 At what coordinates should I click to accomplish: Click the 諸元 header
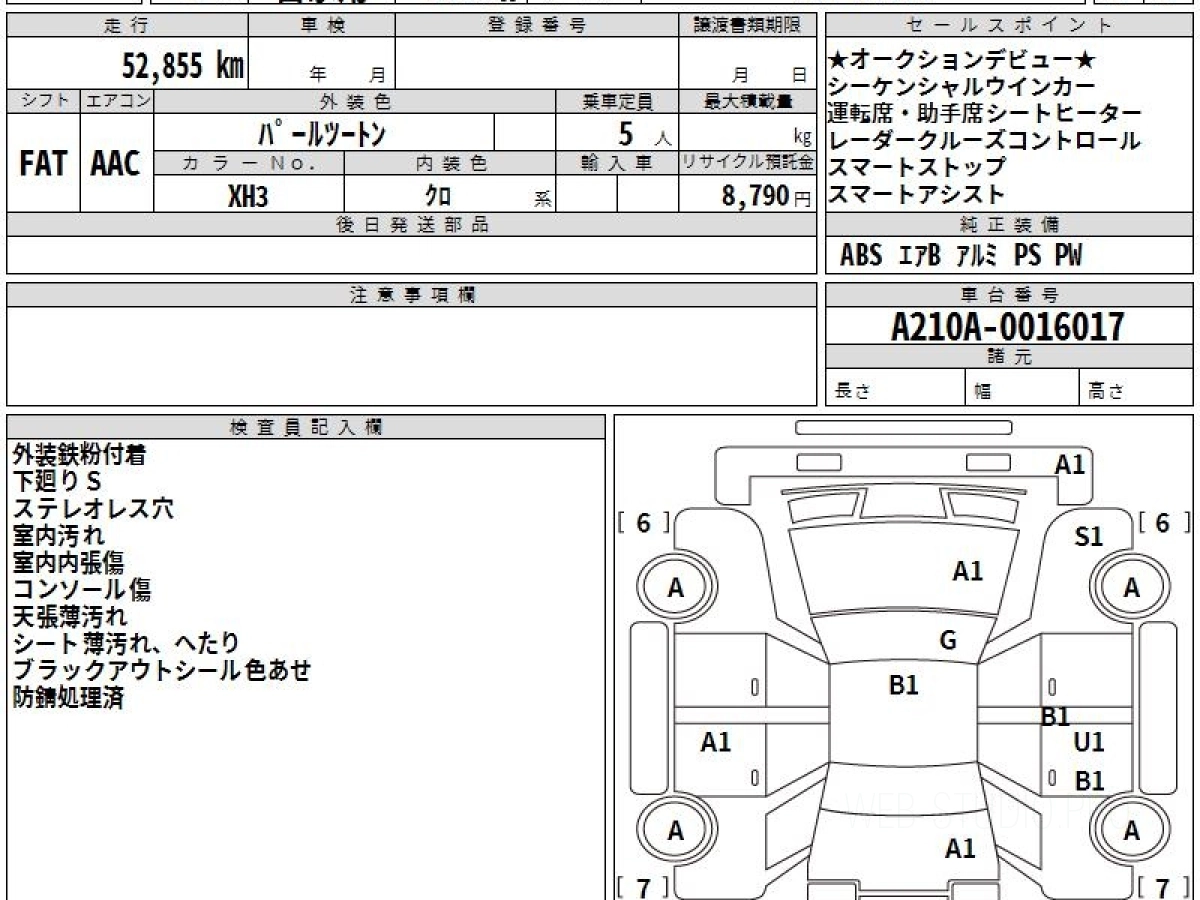click(x=1009, y=357)
